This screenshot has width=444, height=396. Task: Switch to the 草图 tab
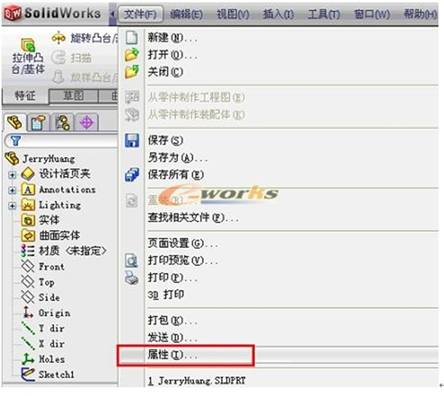coord(74,96)
